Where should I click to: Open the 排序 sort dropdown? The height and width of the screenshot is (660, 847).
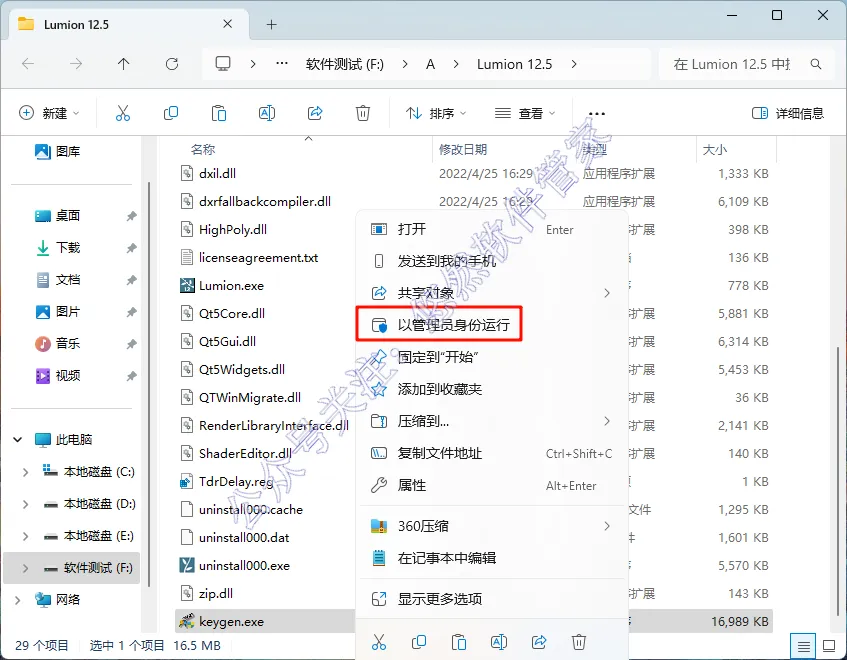436,113
